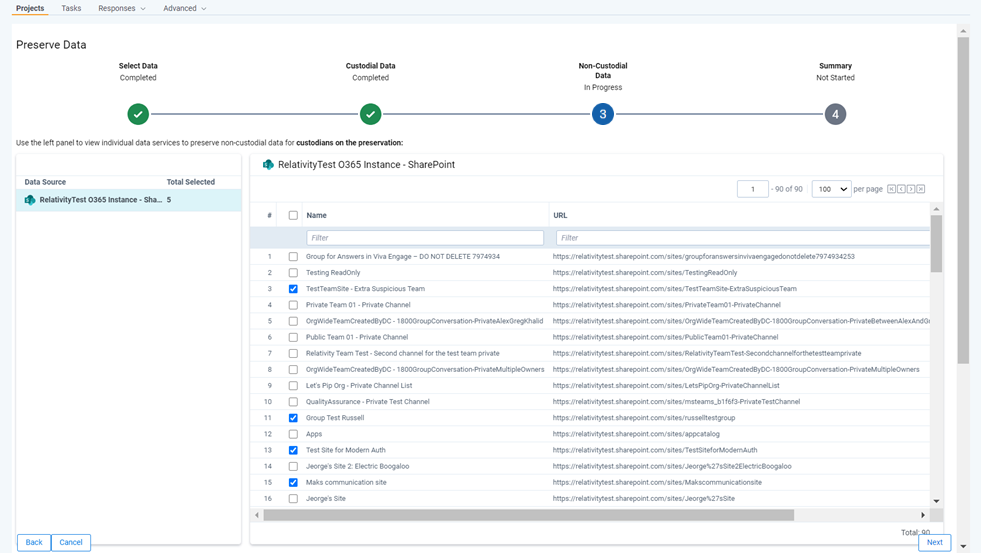Click step 3 Non-Custodial Data circle

pyautogui.click(x=602, y=114)
